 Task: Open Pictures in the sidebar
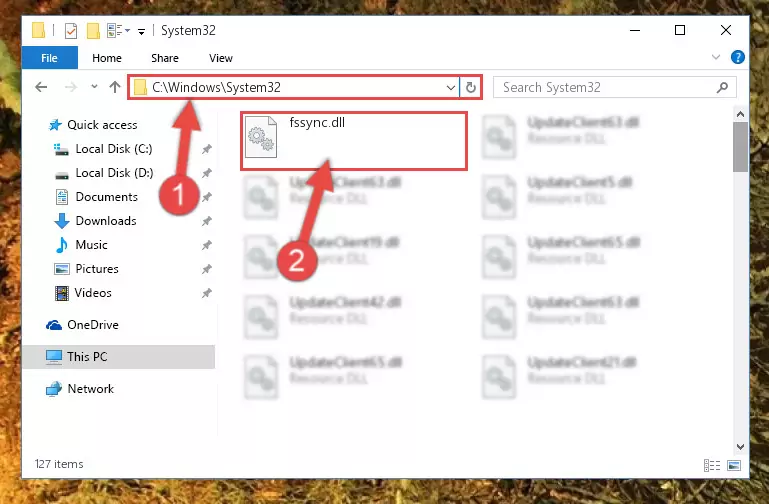pos(97,269)
